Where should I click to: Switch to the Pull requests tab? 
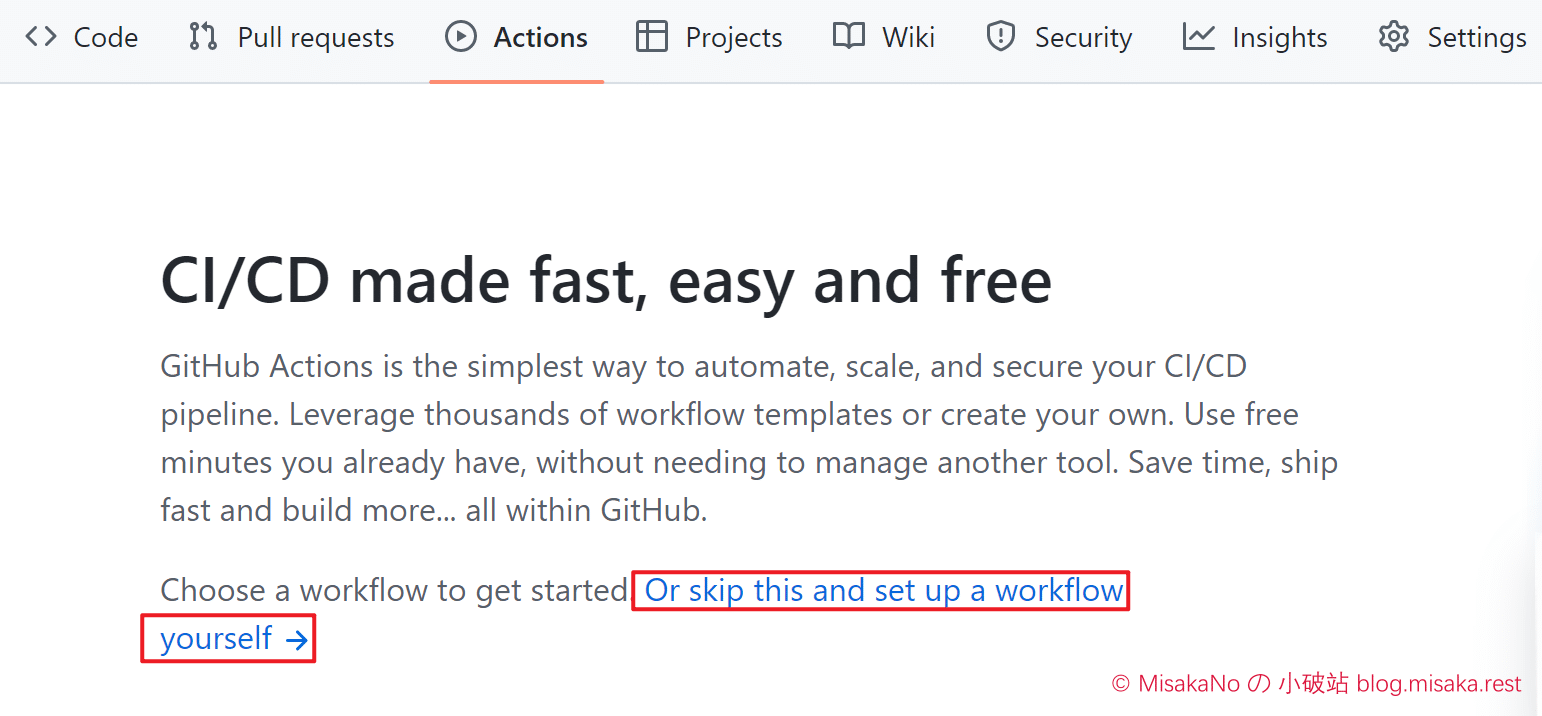(316, 38)
